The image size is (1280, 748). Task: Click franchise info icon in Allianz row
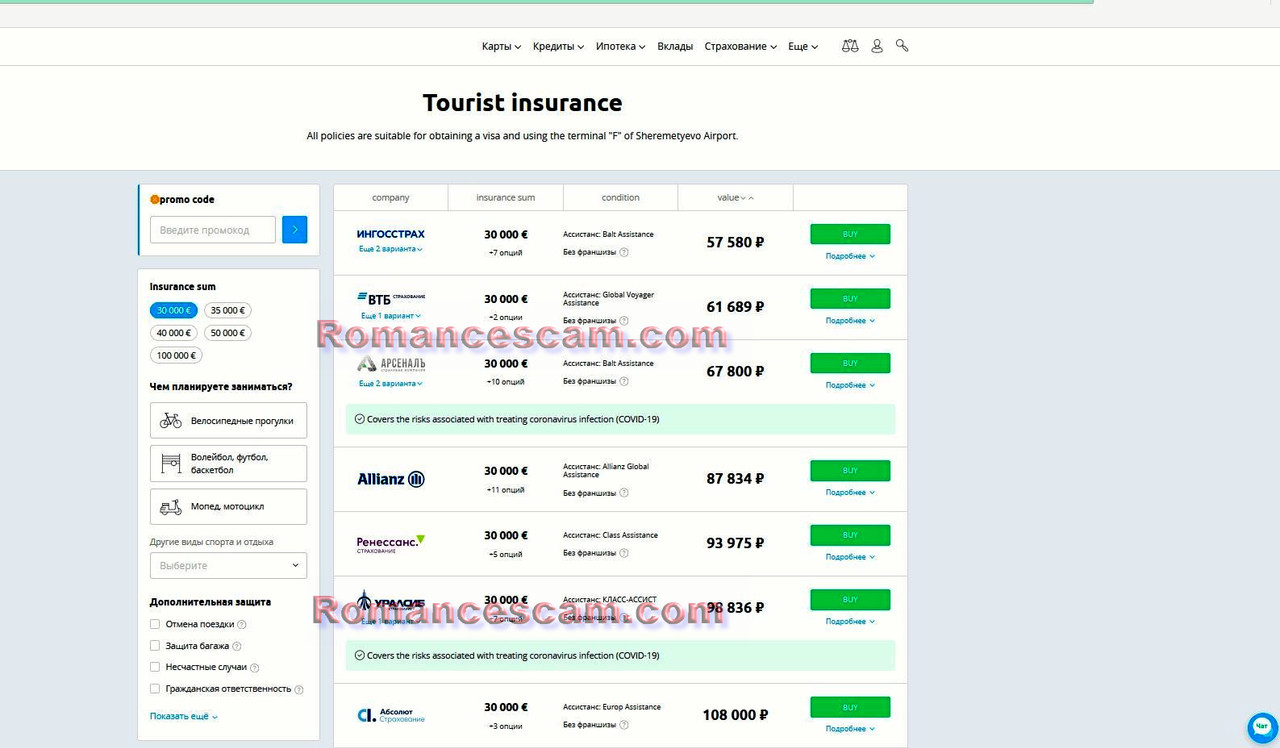(624, 493)
